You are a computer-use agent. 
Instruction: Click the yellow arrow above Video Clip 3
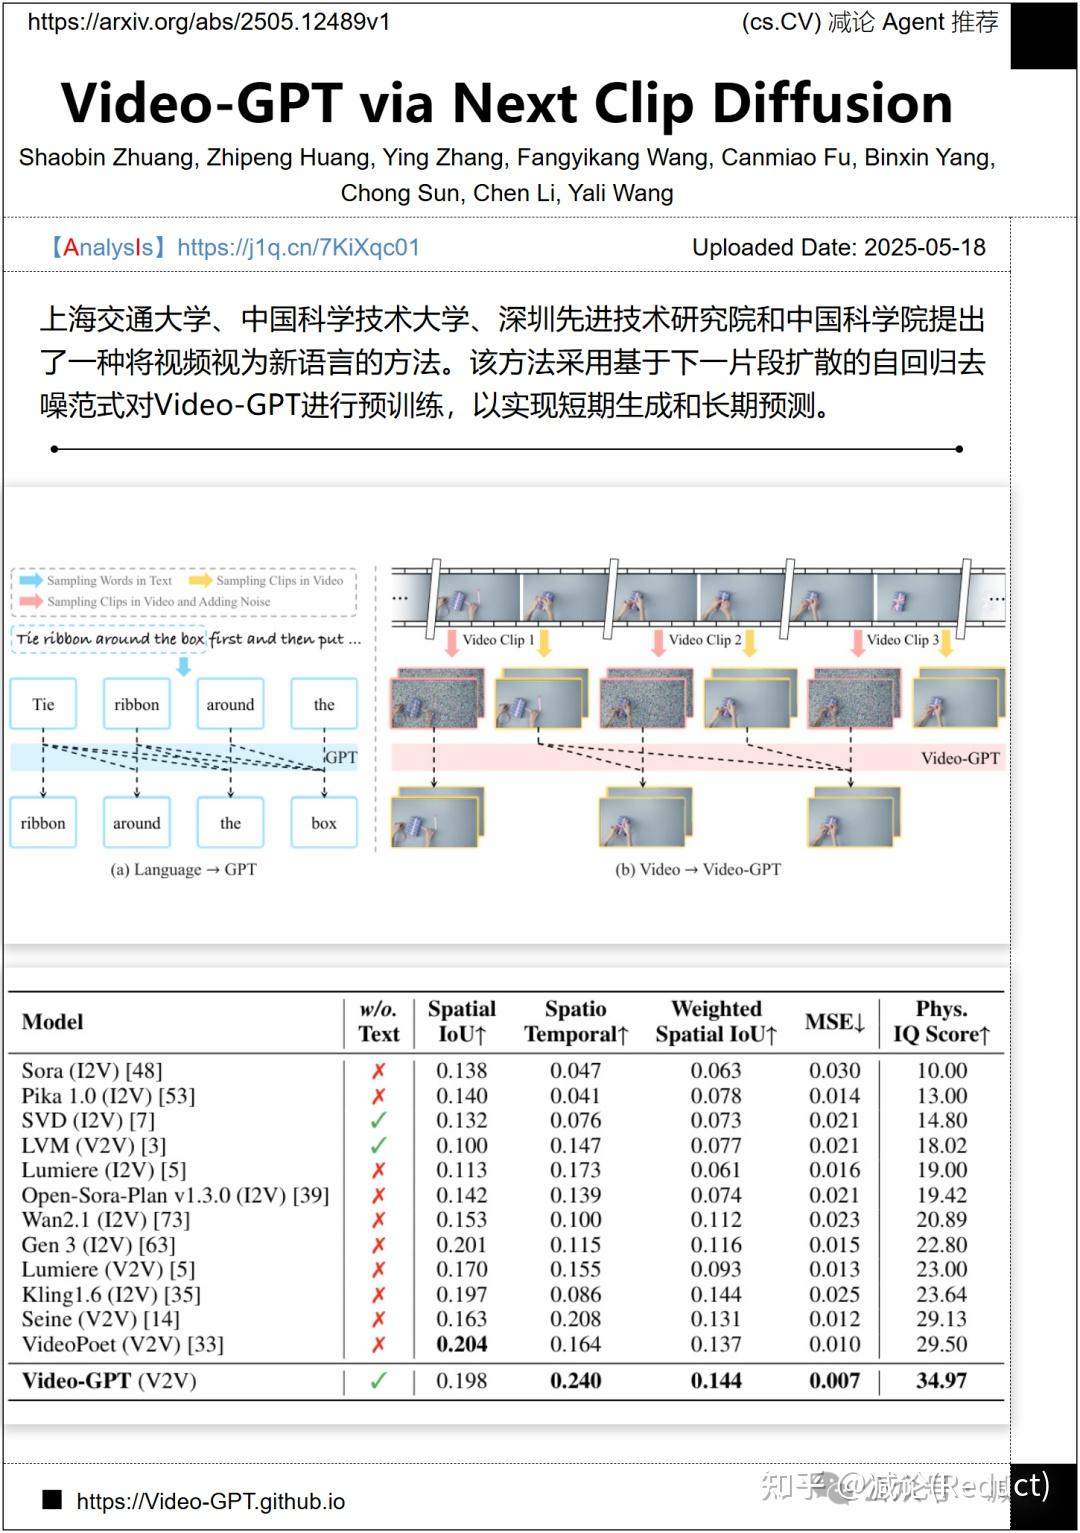[x=947, y=644]
